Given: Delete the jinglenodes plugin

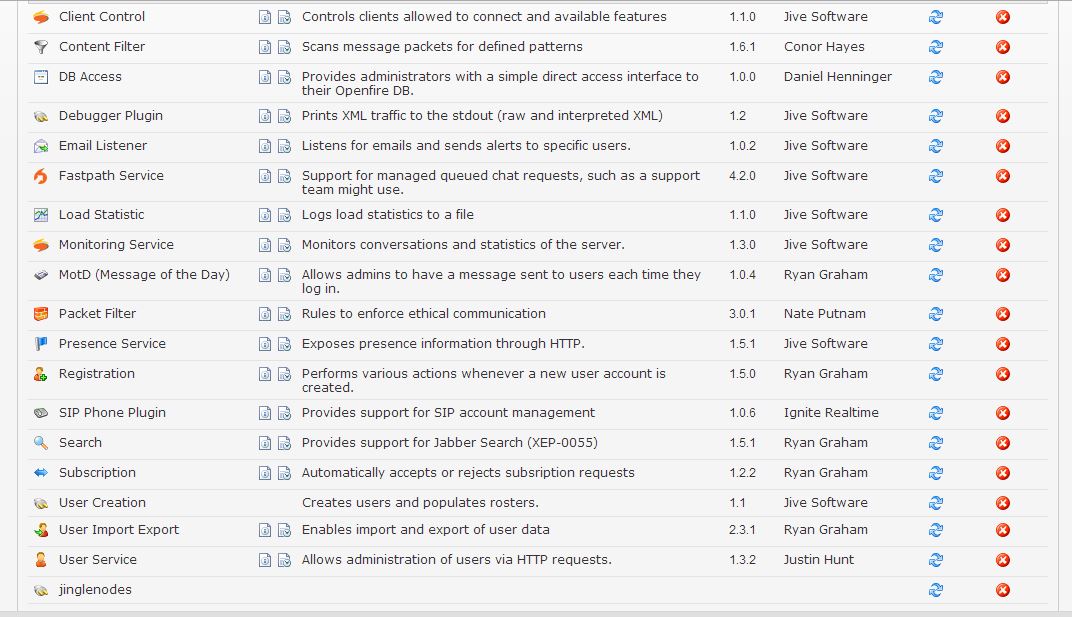Looking at the screenshot, I should pos(1003,591).
